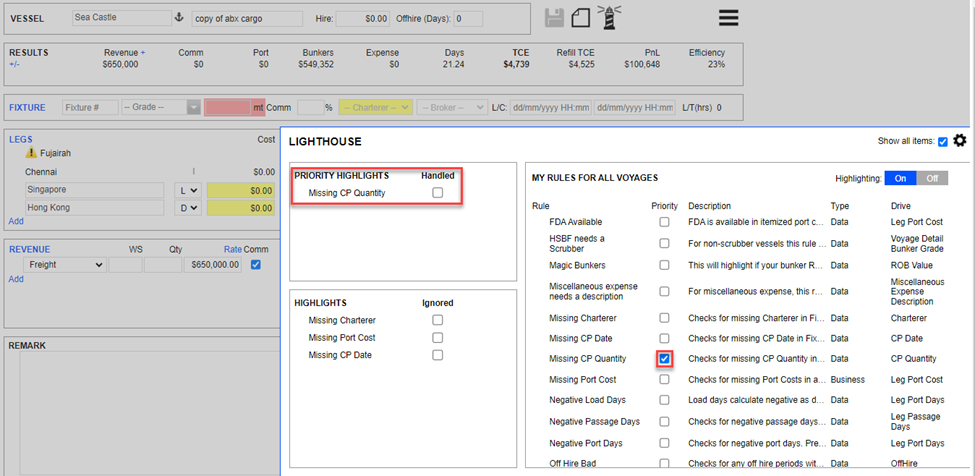
Task: Click the new blank document icon
Action: (581, 18)
